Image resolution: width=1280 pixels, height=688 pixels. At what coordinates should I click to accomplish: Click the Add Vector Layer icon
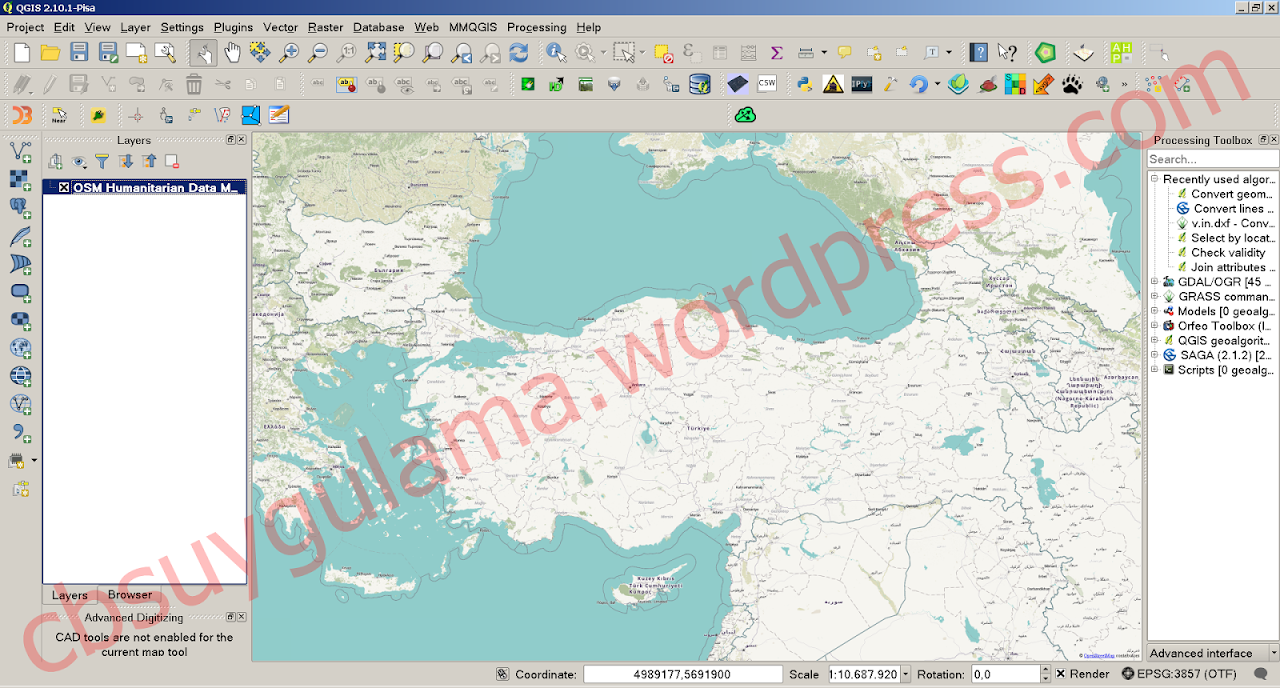20,152
